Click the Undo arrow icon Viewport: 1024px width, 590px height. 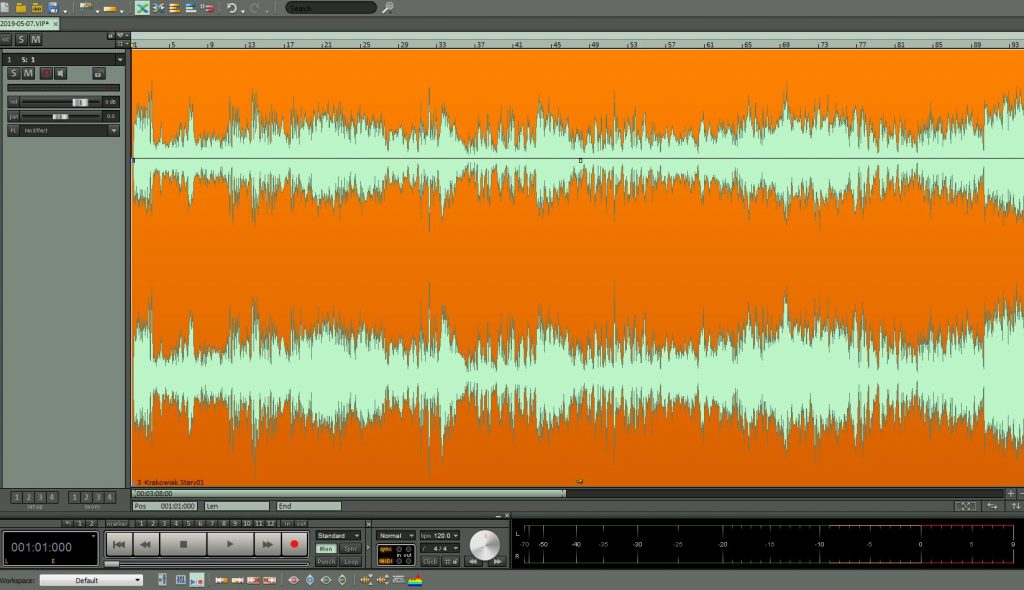click(x=231, y=8)
